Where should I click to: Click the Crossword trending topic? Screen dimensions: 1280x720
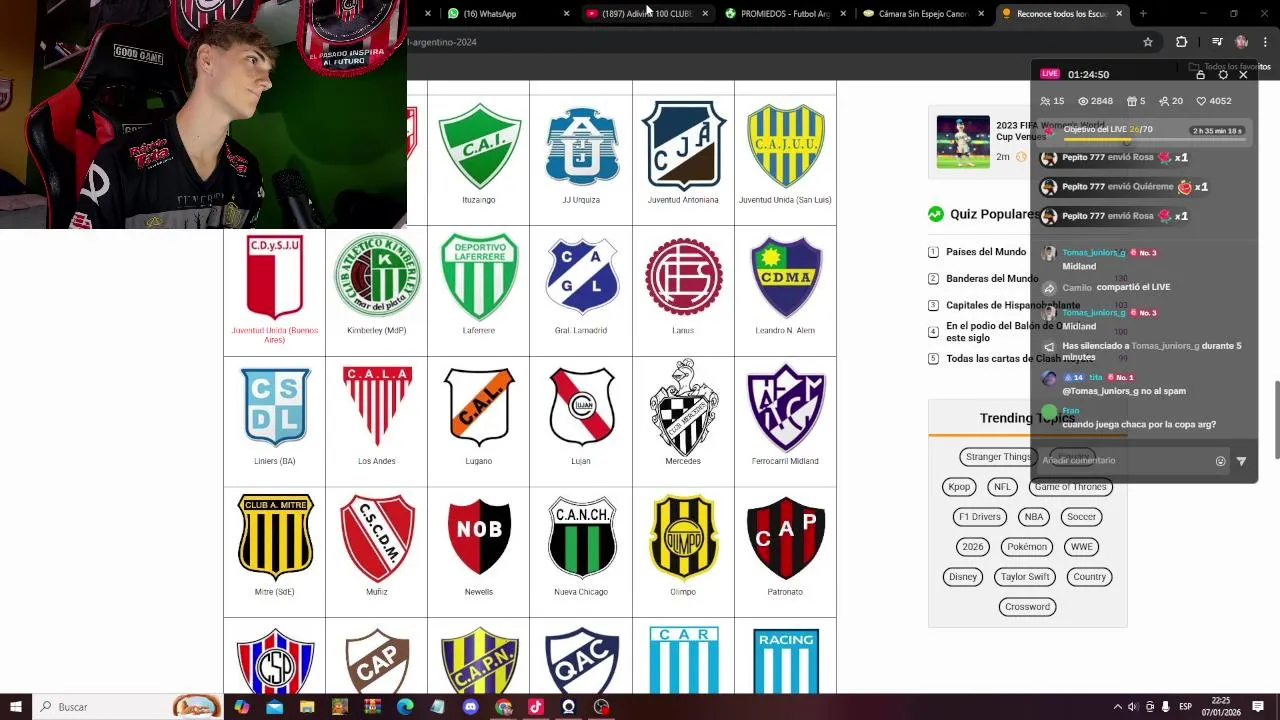pos(1027,607)
